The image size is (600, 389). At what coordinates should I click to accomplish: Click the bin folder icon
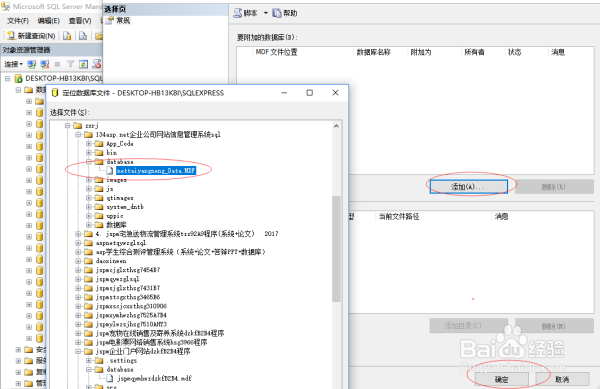click(99, 153)
